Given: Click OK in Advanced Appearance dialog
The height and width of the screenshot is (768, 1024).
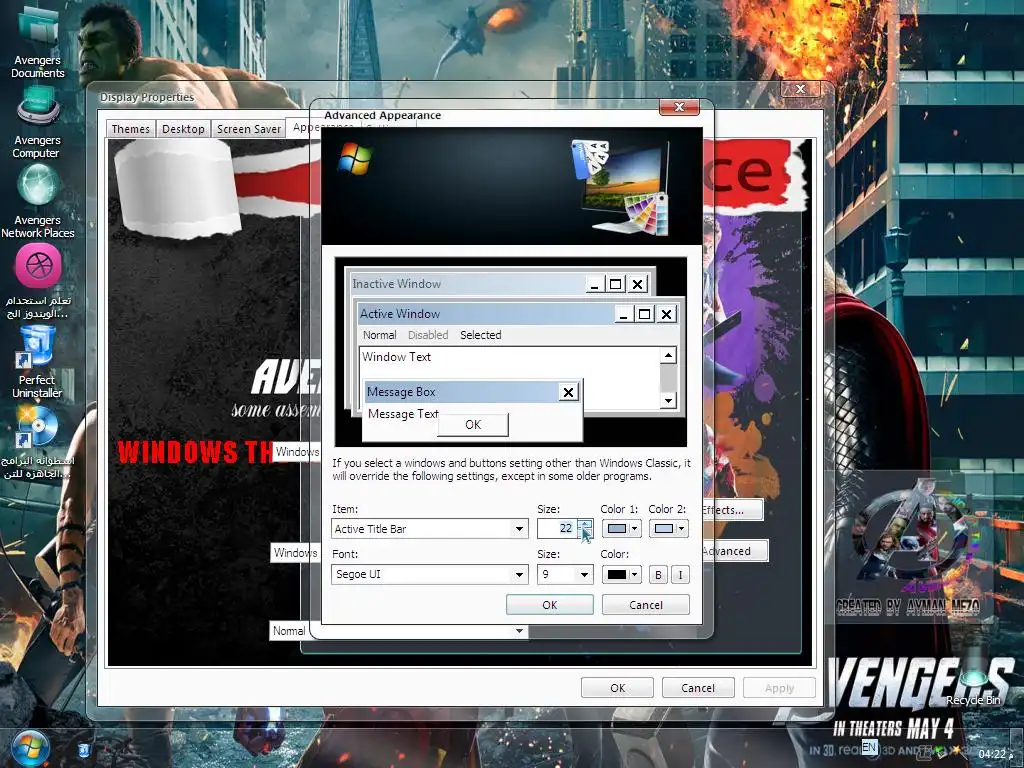Looking at the screenshot, I should pos(550,605).
